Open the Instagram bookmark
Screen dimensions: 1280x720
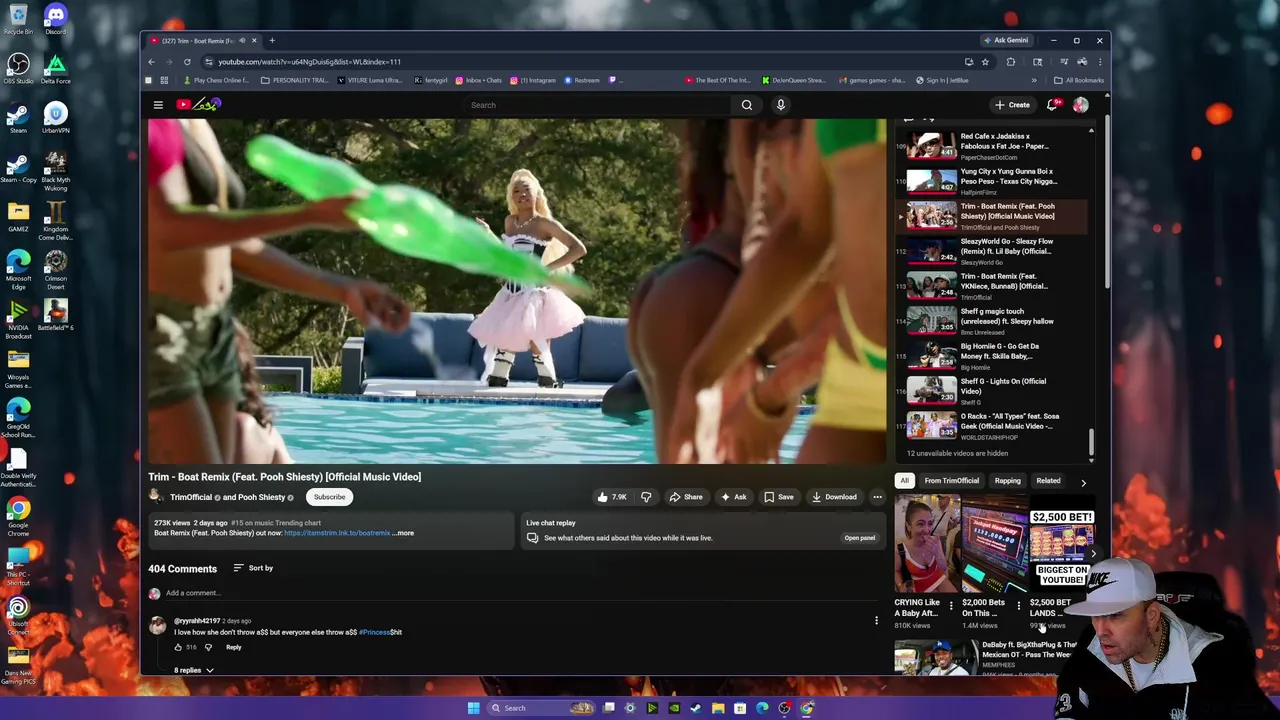coord(532,80)
